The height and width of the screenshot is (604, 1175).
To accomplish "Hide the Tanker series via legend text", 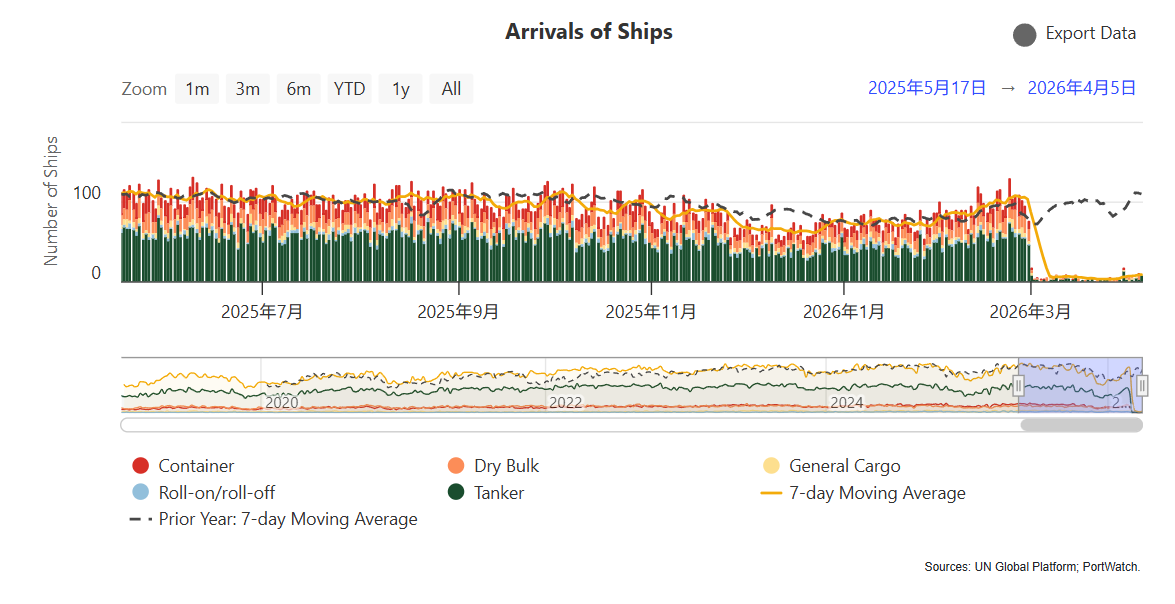I will point(499,493).
